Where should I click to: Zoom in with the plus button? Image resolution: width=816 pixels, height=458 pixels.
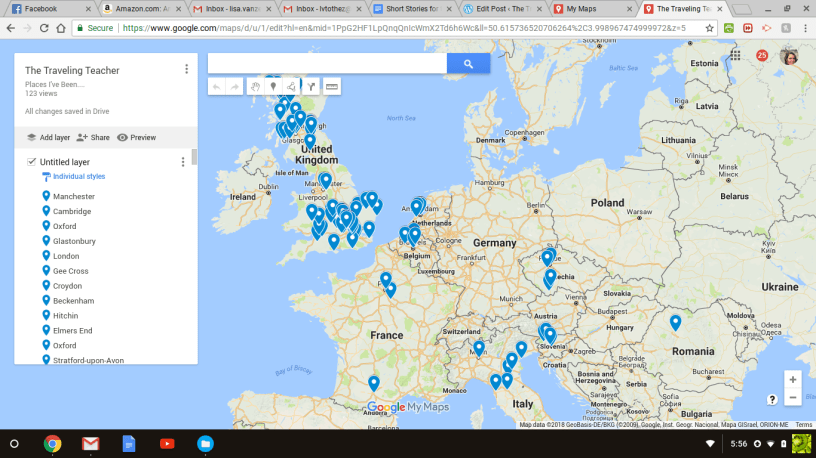tap(793, 380)
